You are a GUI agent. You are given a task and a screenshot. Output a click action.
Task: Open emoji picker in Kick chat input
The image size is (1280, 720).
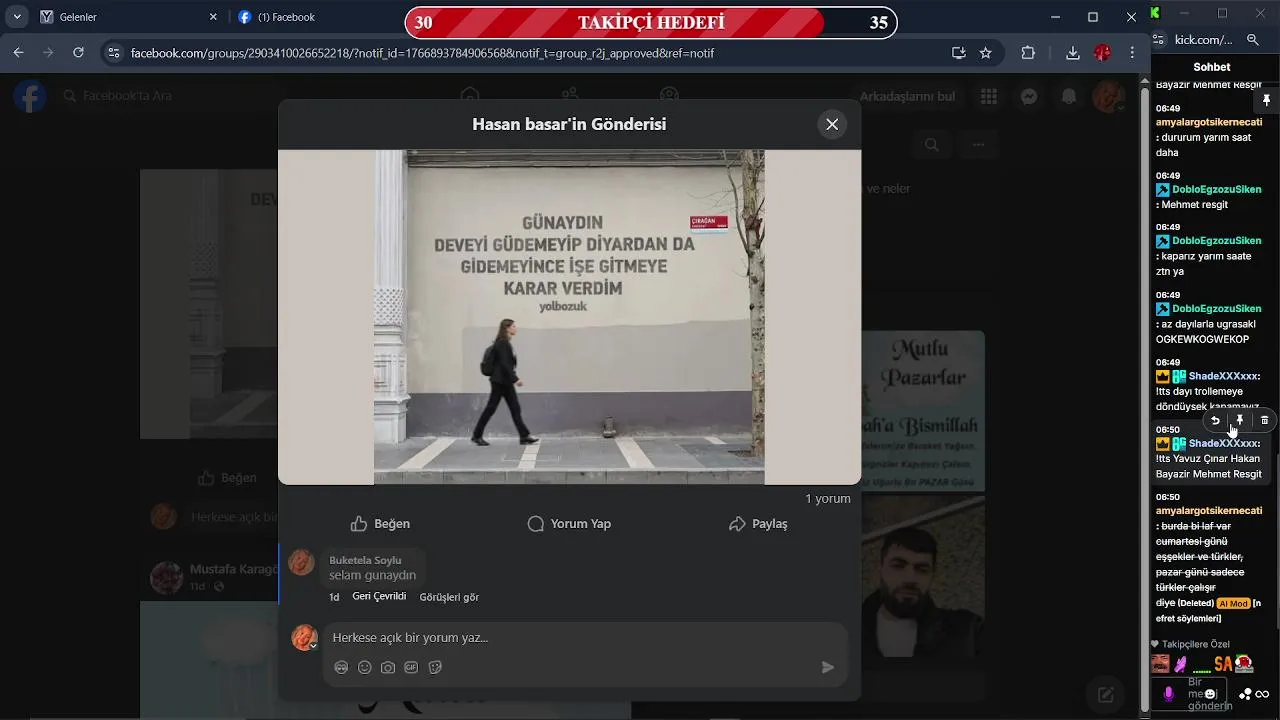(1210, 694)
